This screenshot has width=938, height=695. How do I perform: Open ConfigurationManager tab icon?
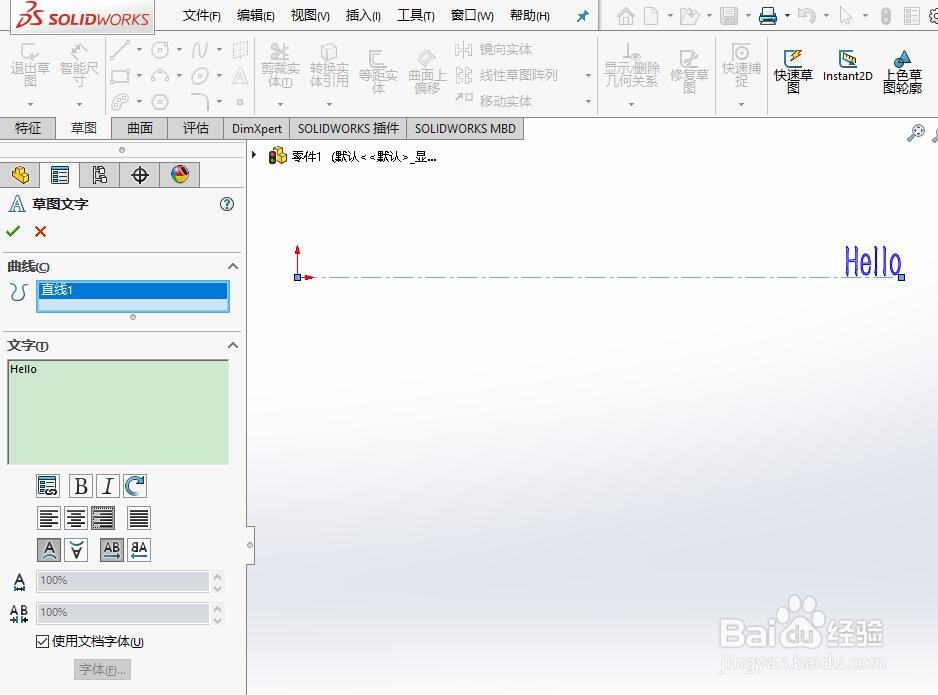point(99,175)
